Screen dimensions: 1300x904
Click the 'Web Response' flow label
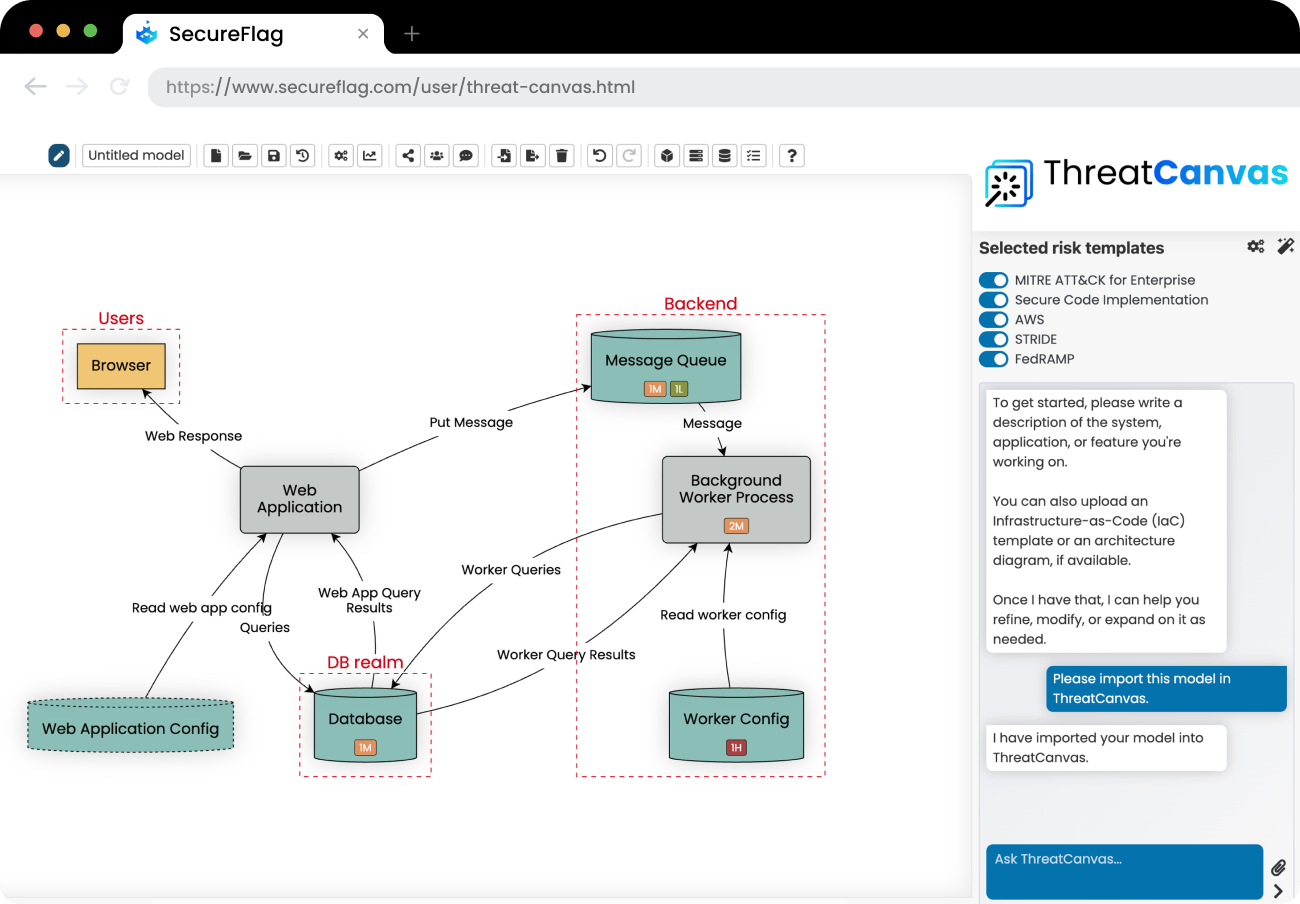point(193,436)
